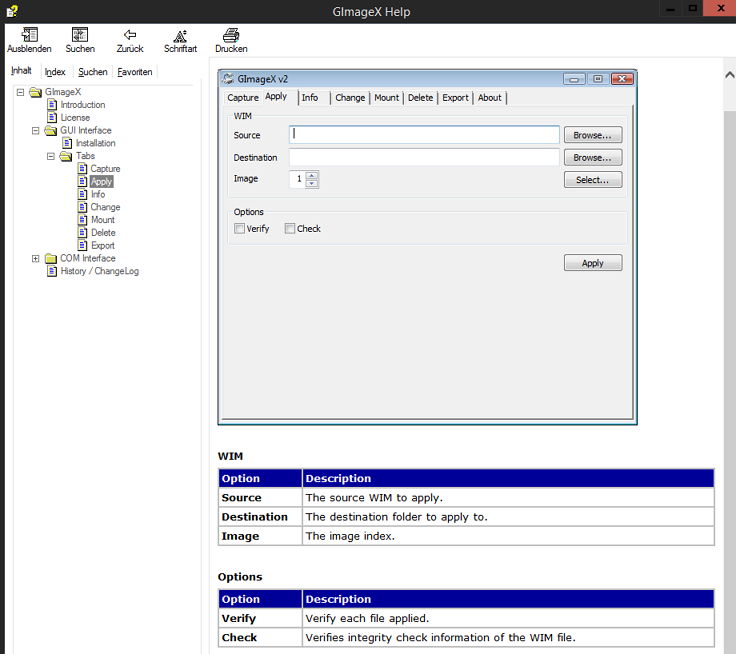Select License in the contents tree
The image size is (736, 654).
point(75,117)
